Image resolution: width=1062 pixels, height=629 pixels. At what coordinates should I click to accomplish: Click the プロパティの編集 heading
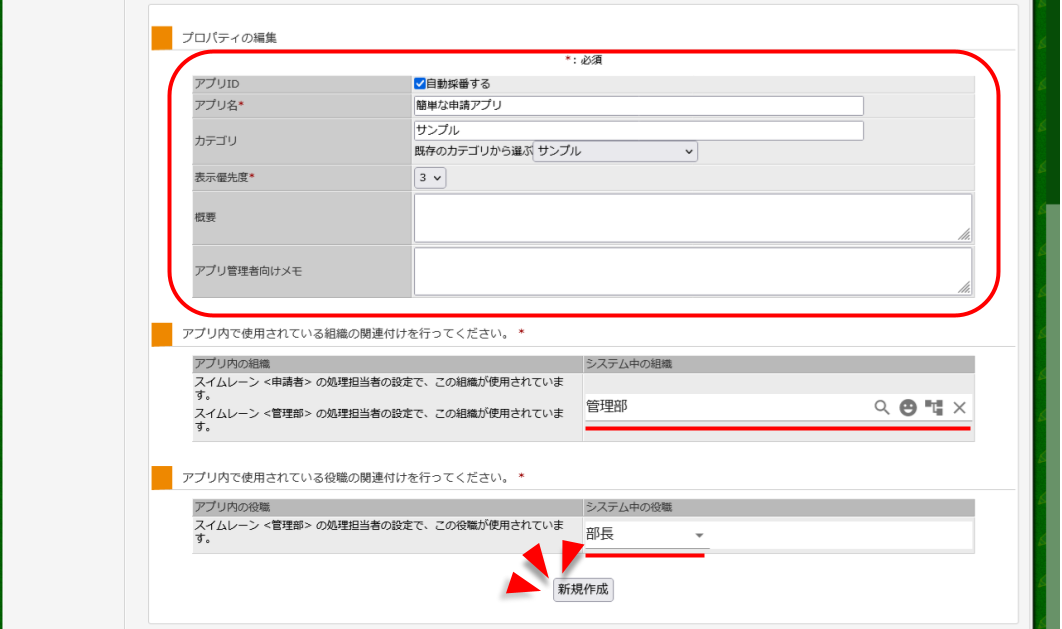[x=229, y=38]
